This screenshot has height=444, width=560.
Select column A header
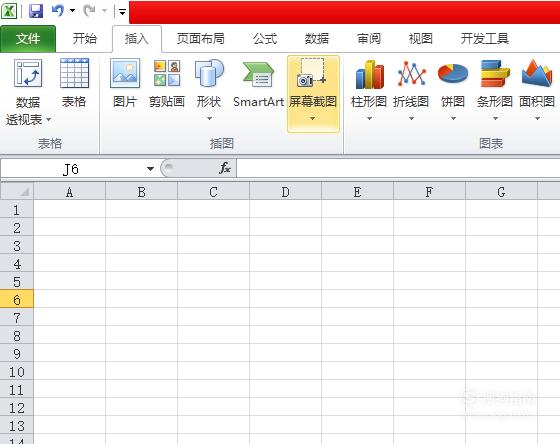pyautogui.click(x=70, y=192)
